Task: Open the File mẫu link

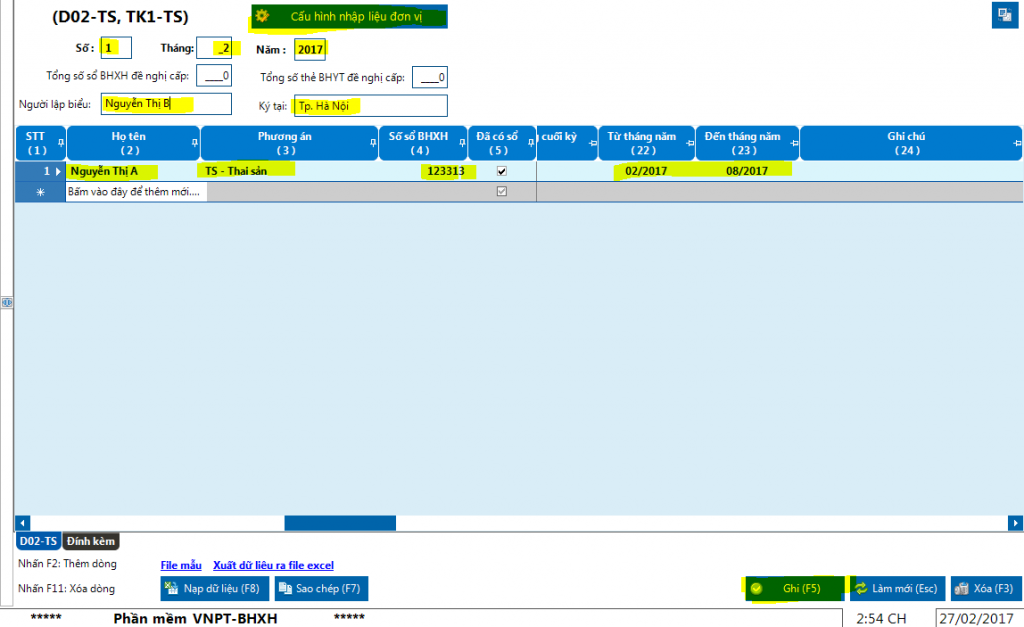Action: click(x=181, y=566)
